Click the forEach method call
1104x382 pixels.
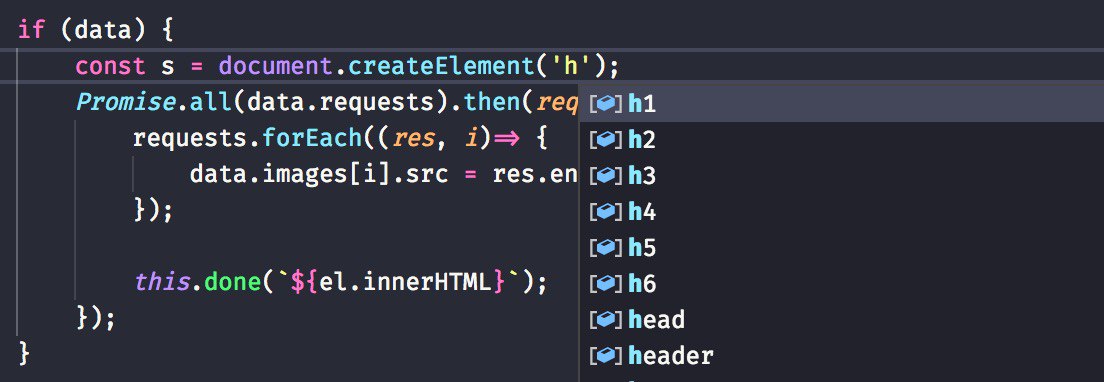(312, 139)
